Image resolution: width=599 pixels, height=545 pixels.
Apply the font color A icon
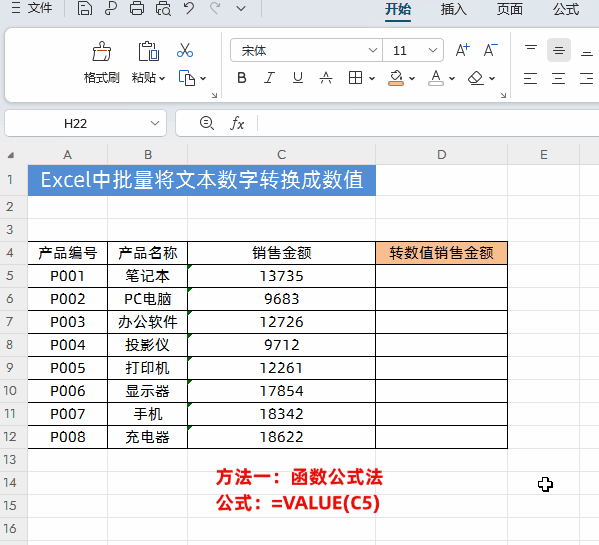pos(436,78)
